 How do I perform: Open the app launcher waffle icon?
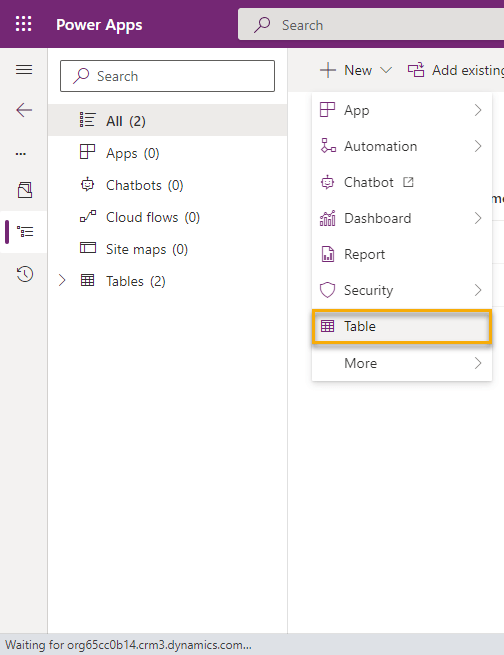click(x=23, y=24)
